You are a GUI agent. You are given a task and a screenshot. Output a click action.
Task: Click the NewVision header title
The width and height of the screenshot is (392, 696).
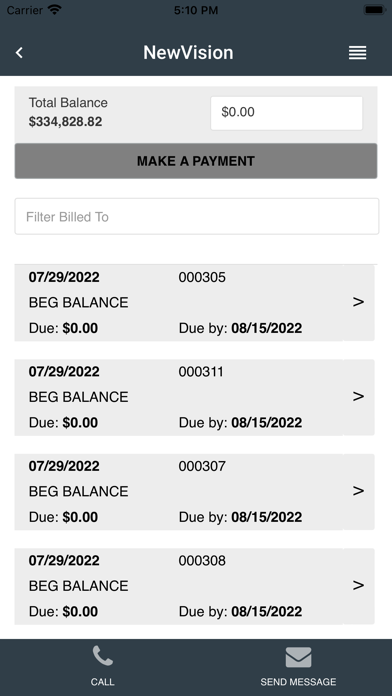pos(188,53)
